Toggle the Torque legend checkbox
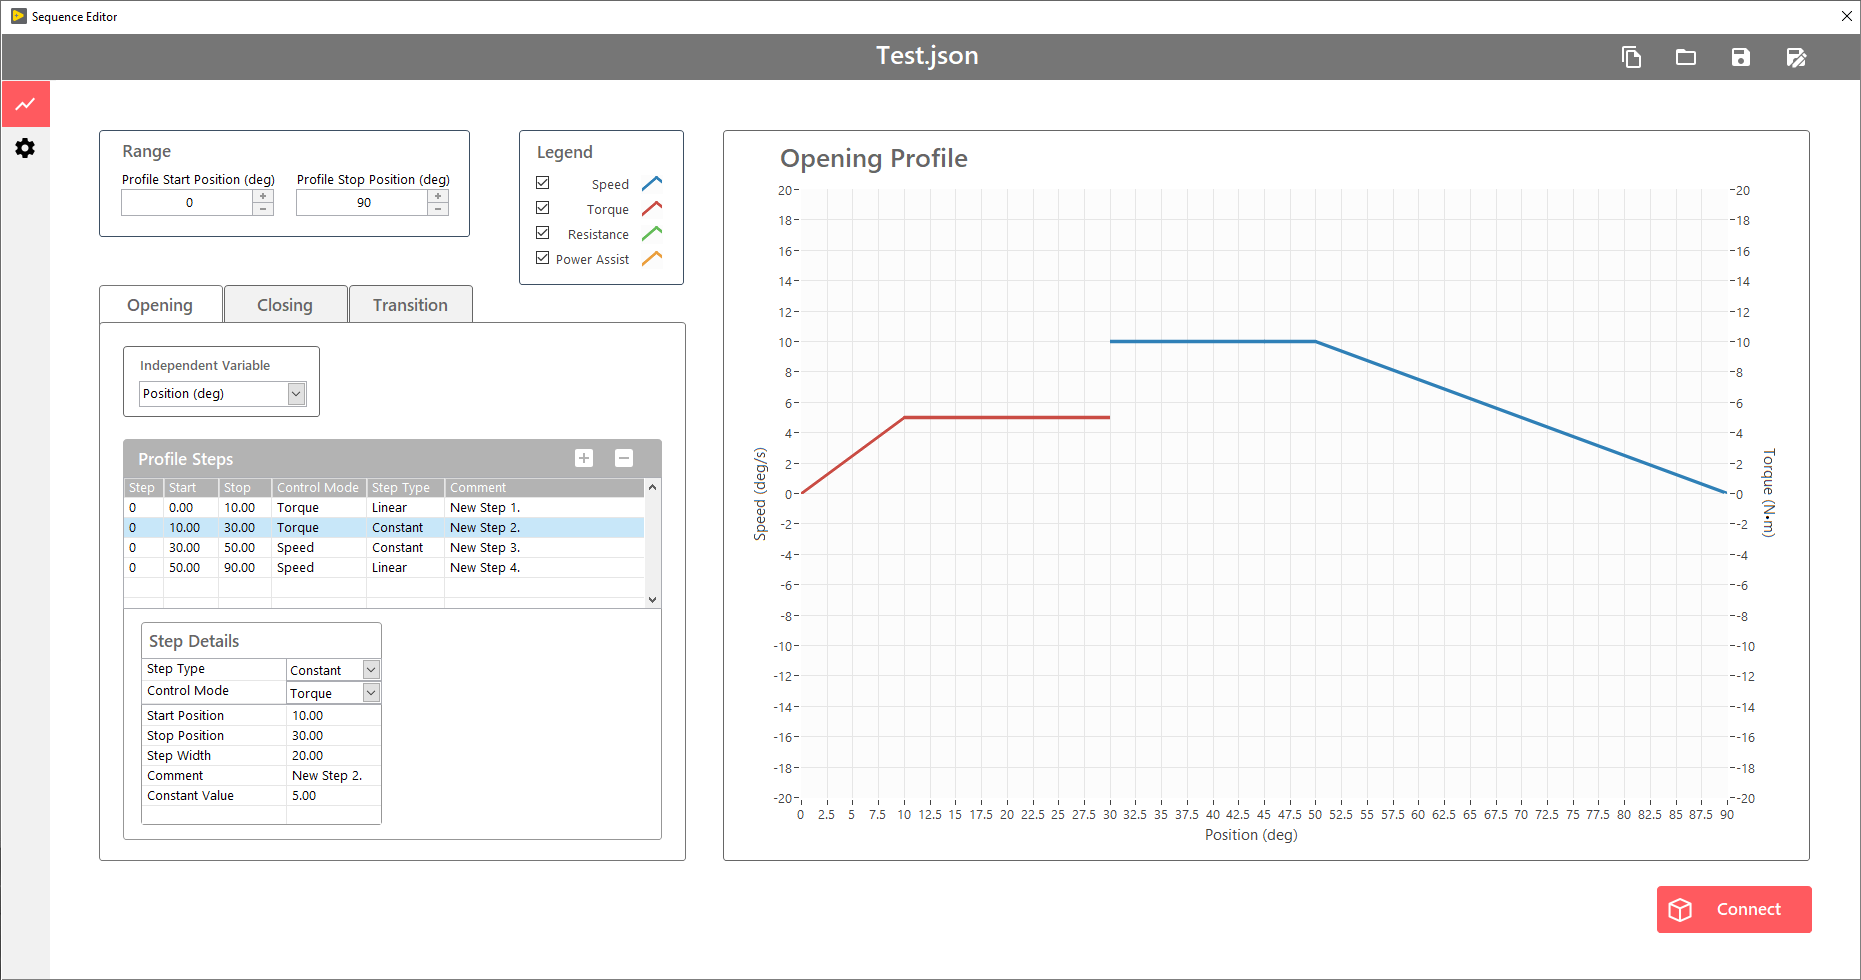 coord(543,208)
